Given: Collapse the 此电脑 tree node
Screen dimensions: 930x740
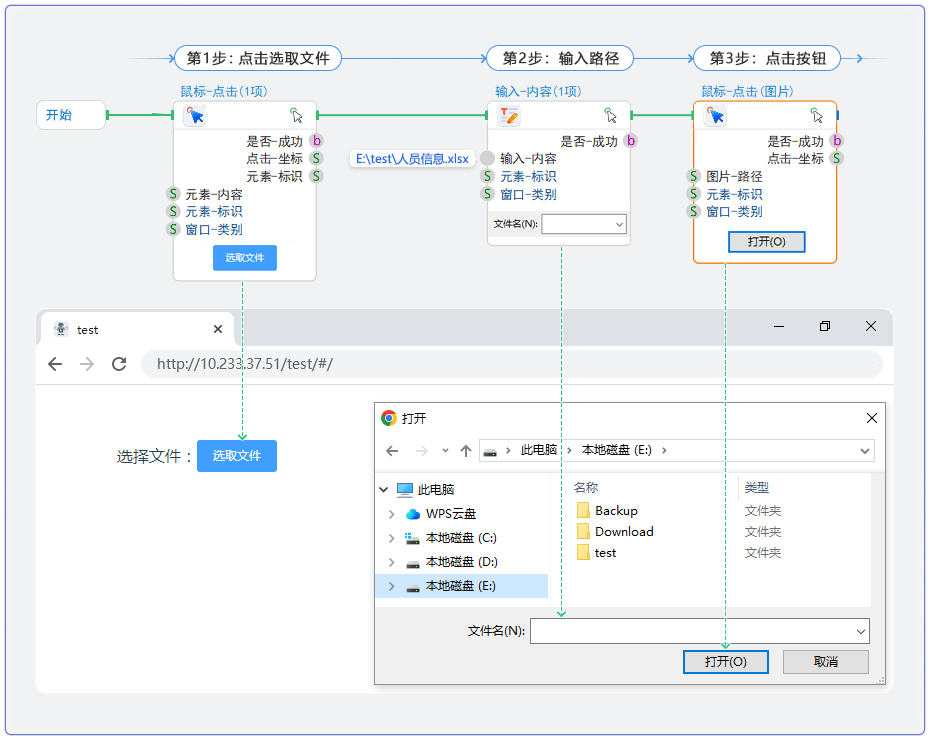Looking at the screenshot, I should pos(384,490).
